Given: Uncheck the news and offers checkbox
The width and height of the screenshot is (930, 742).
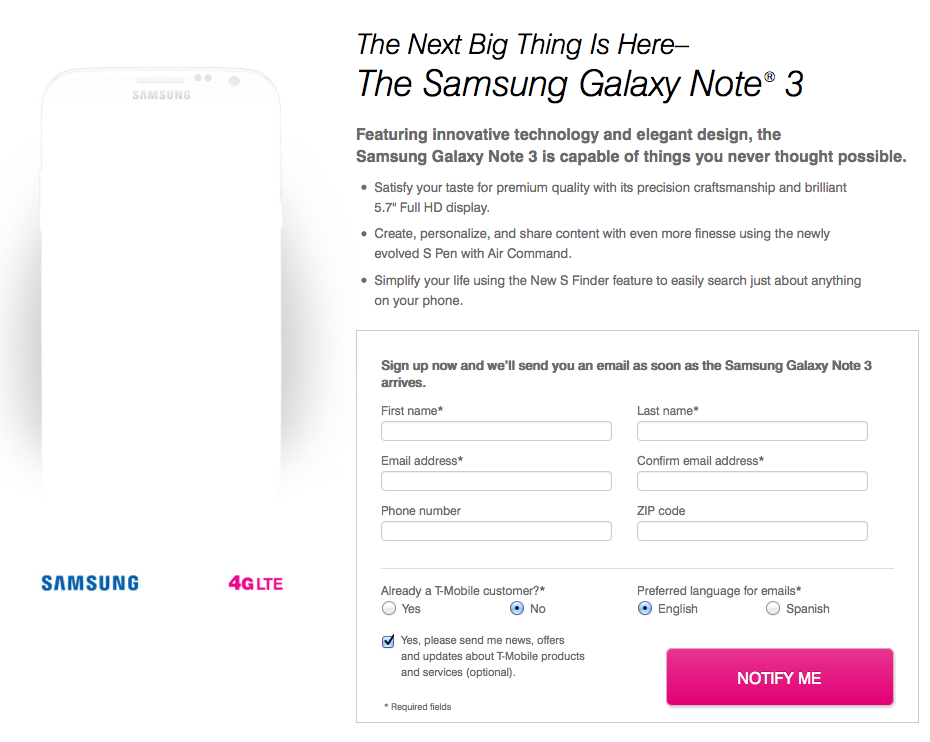Looking at the screenshot, I should [x=388, y=642].
